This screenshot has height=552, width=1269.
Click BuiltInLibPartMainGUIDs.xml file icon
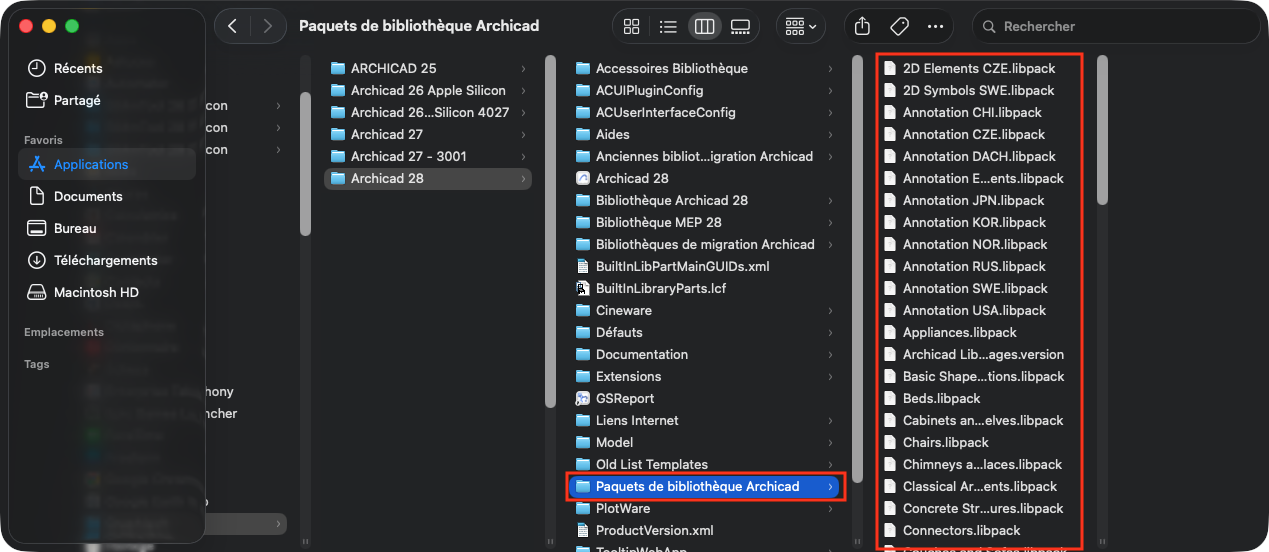pyautogui.click(x=584, y=266)
